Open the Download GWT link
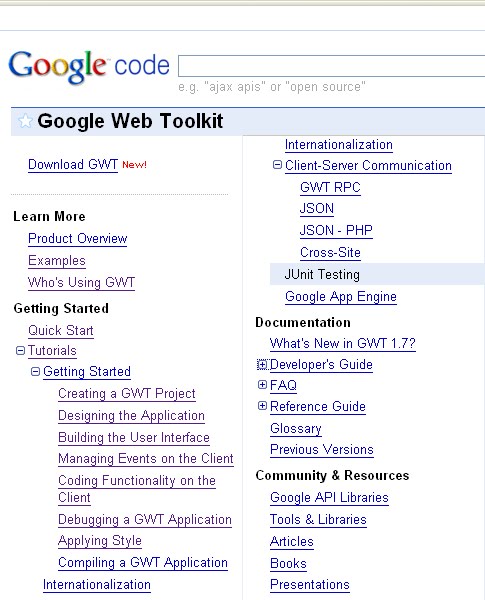485x600 pixels. (73, 165)
